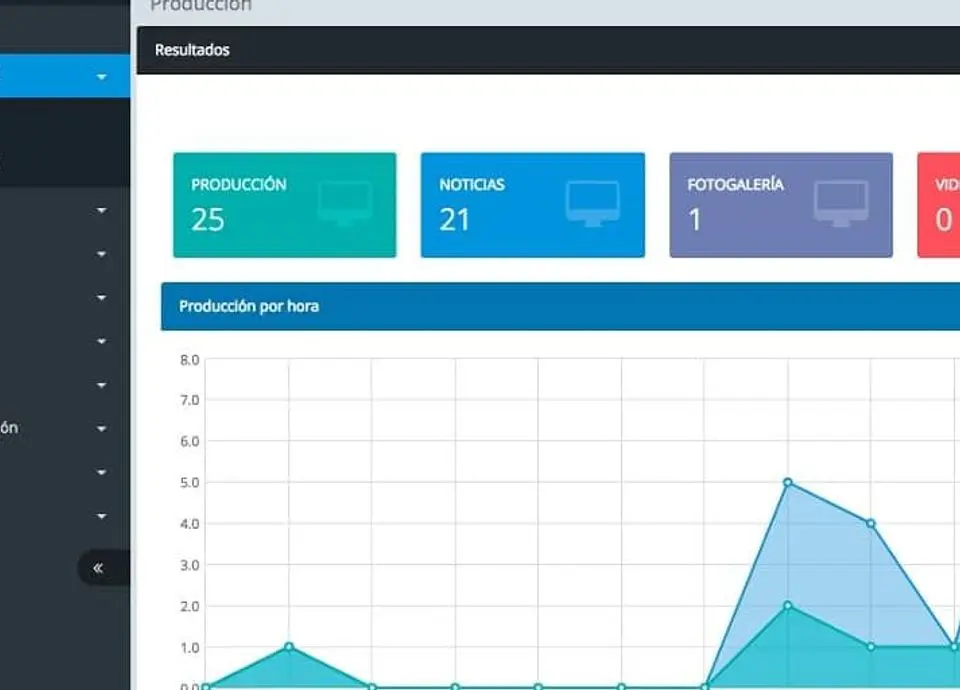Click the monitor icon in the Fotogalería card

pos(841,203)
